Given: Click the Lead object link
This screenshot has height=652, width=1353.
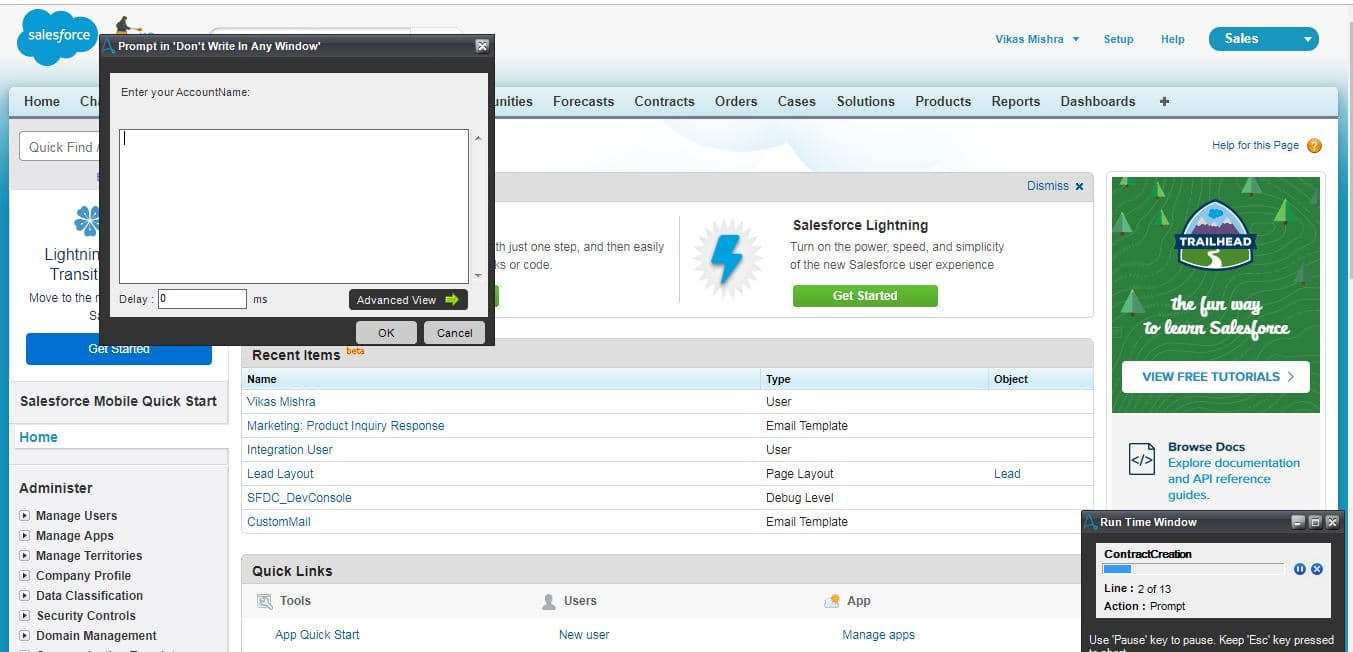Looking at the screenshot, I should point(1007,474).
